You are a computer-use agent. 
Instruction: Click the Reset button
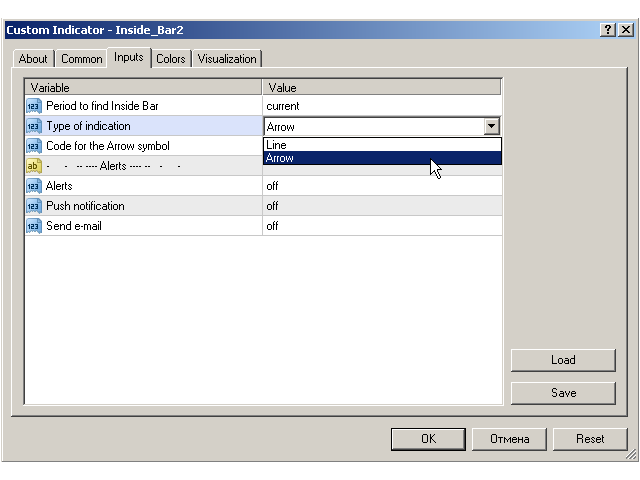pyautogui.click(x=590, y=439)
